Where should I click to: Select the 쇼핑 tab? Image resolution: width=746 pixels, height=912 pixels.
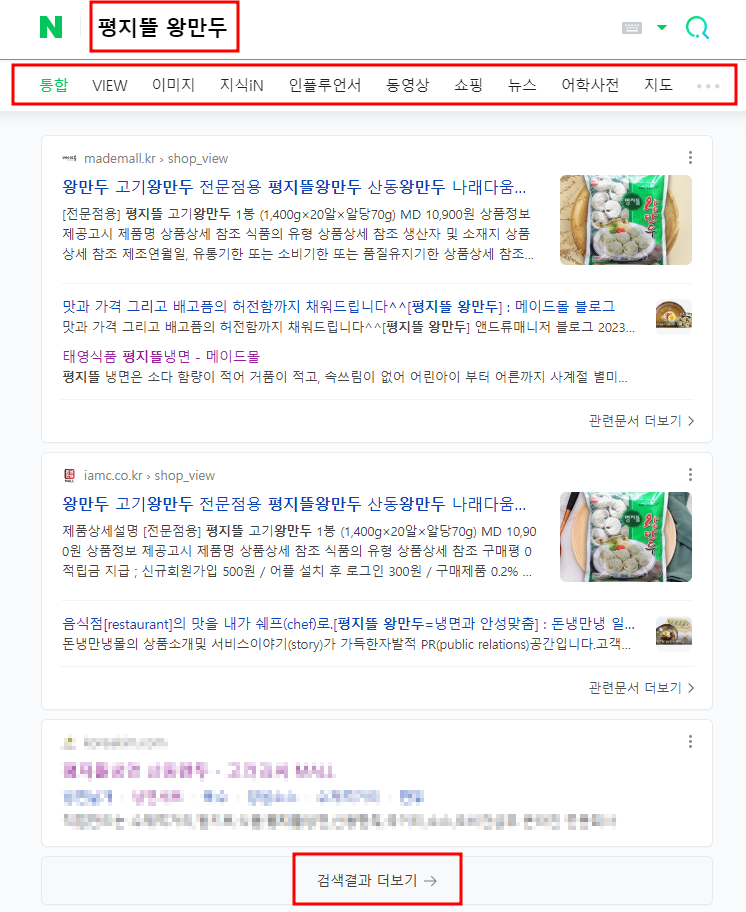(468, 85)
